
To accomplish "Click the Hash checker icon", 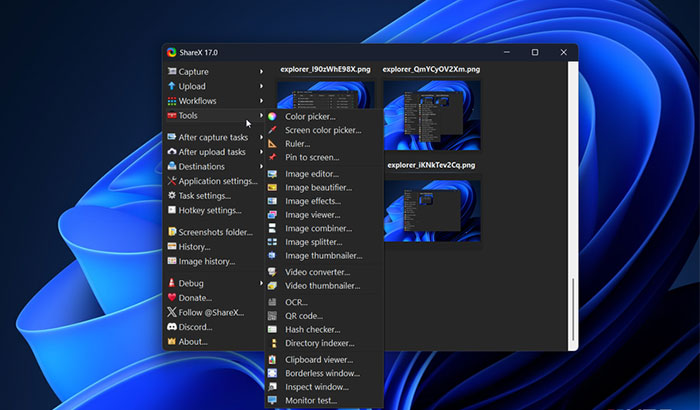I will (272, 330).
